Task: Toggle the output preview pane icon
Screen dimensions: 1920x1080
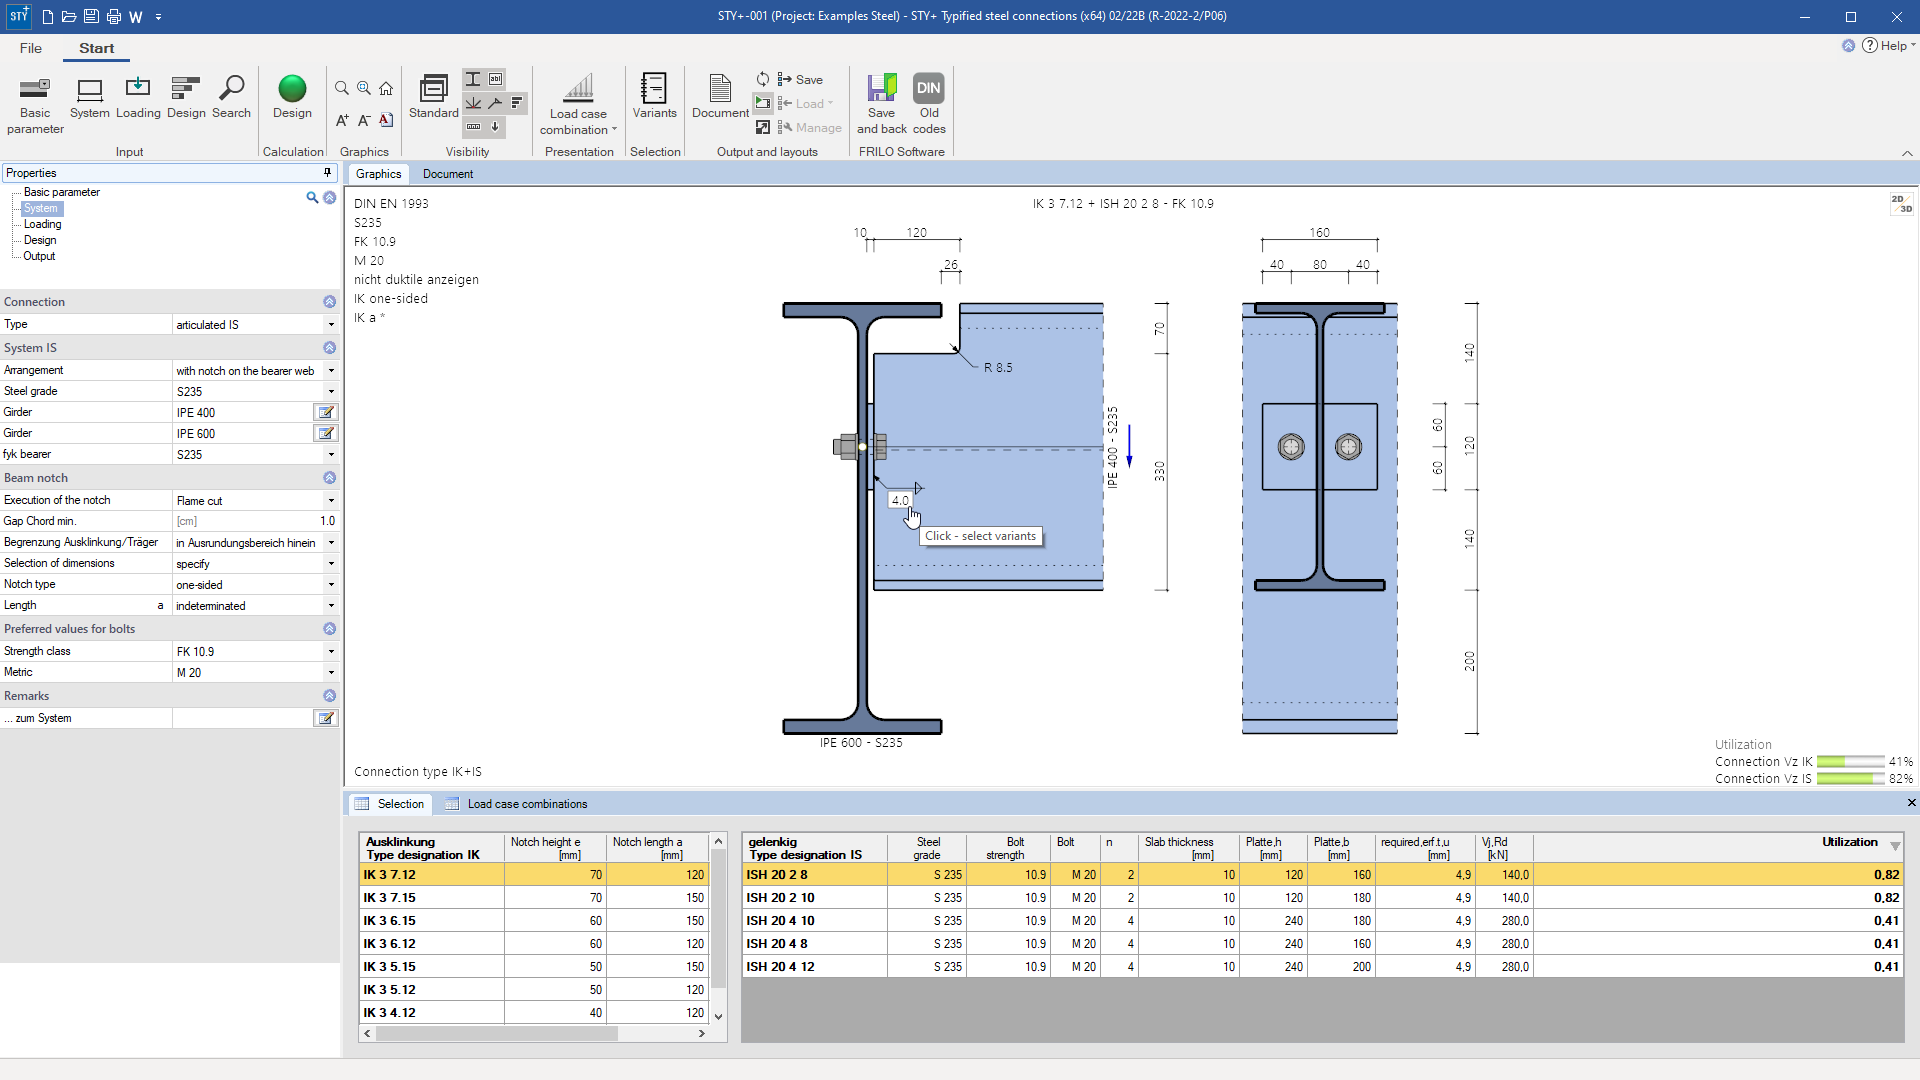Action: (x=763, y=103)
